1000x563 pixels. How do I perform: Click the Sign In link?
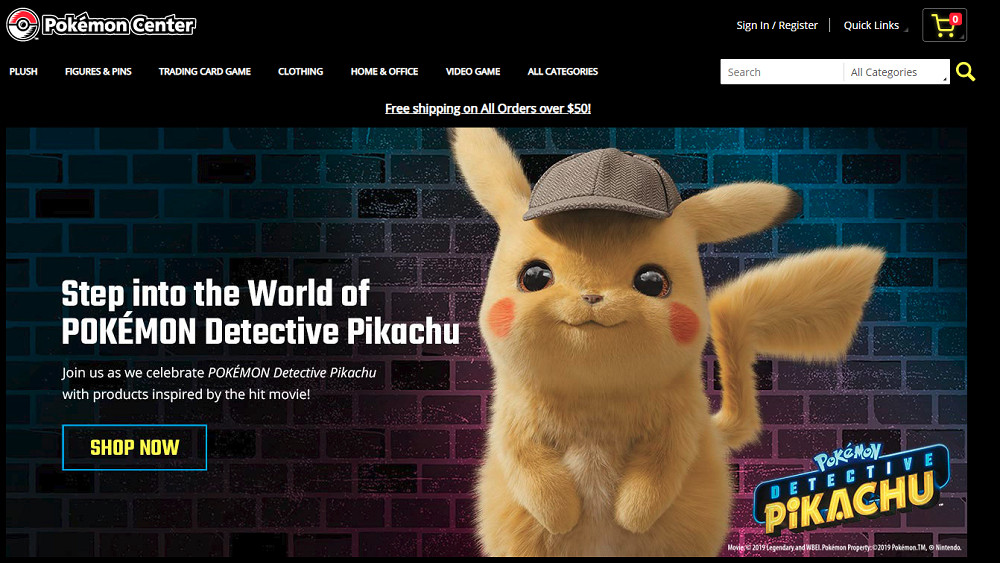752,26
